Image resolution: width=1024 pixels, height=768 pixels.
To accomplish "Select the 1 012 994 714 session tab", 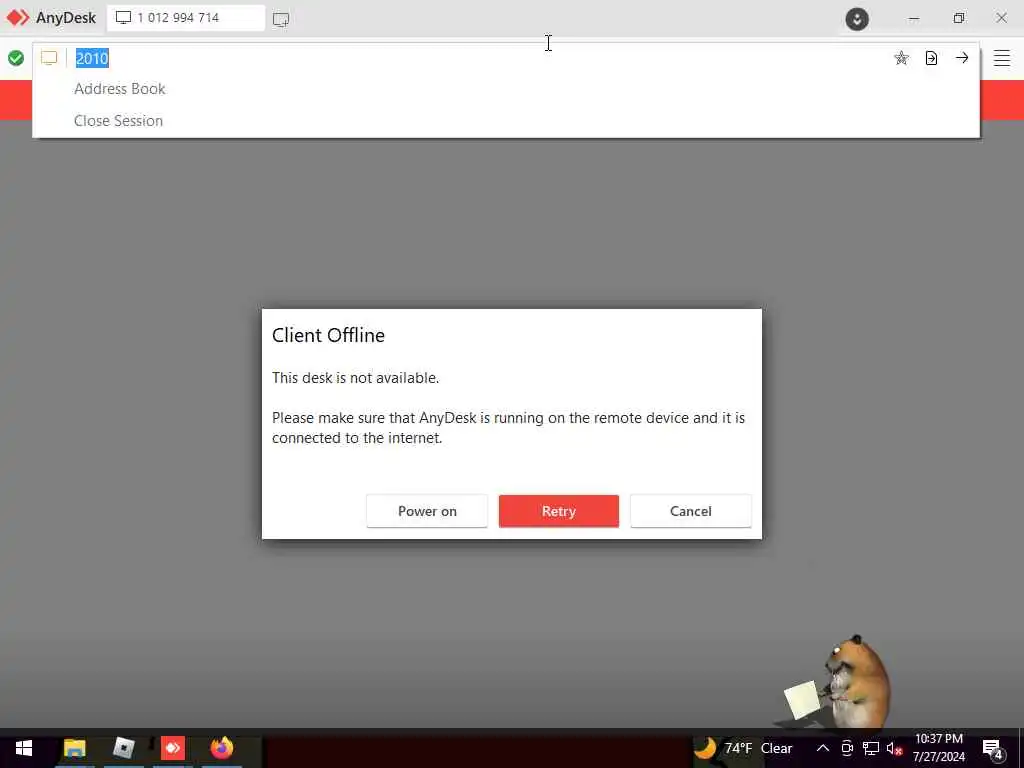I will pos(186,18).
